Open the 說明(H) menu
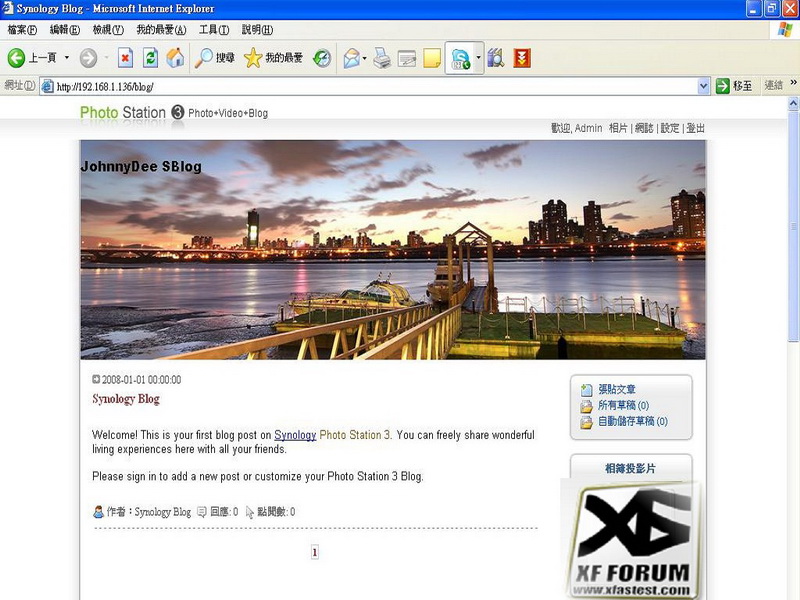Image resolution: width=800 pixels, height=600 pixels. (x=257, y=30)
